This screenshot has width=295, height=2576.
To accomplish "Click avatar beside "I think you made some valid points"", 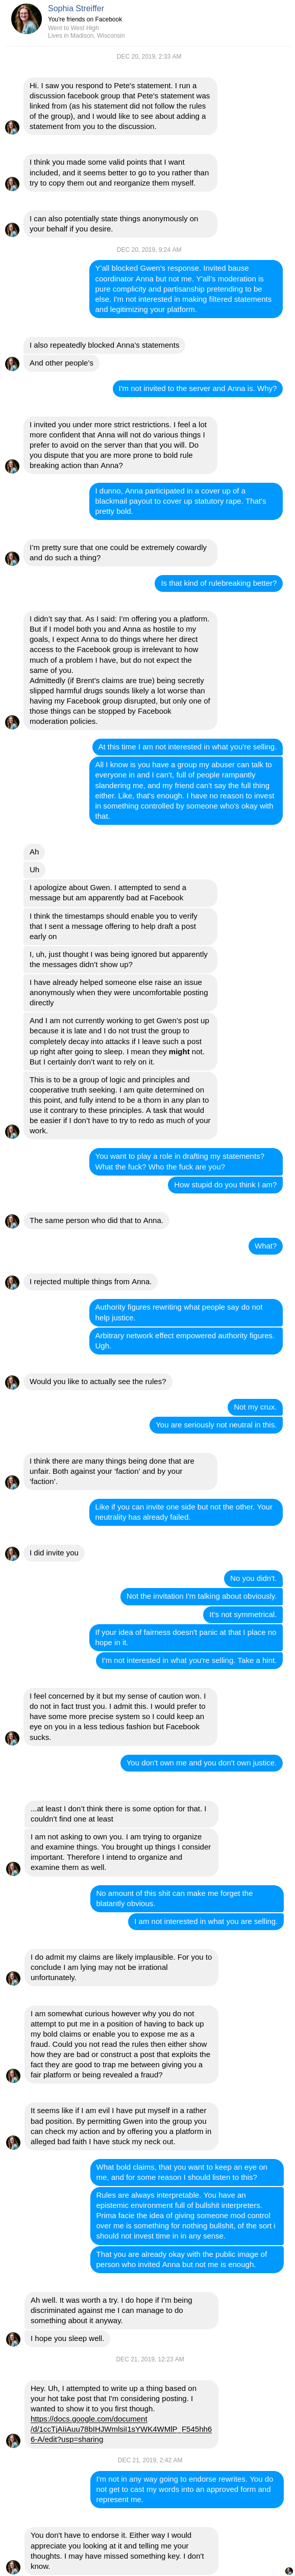I will click(x=12, y=184).
